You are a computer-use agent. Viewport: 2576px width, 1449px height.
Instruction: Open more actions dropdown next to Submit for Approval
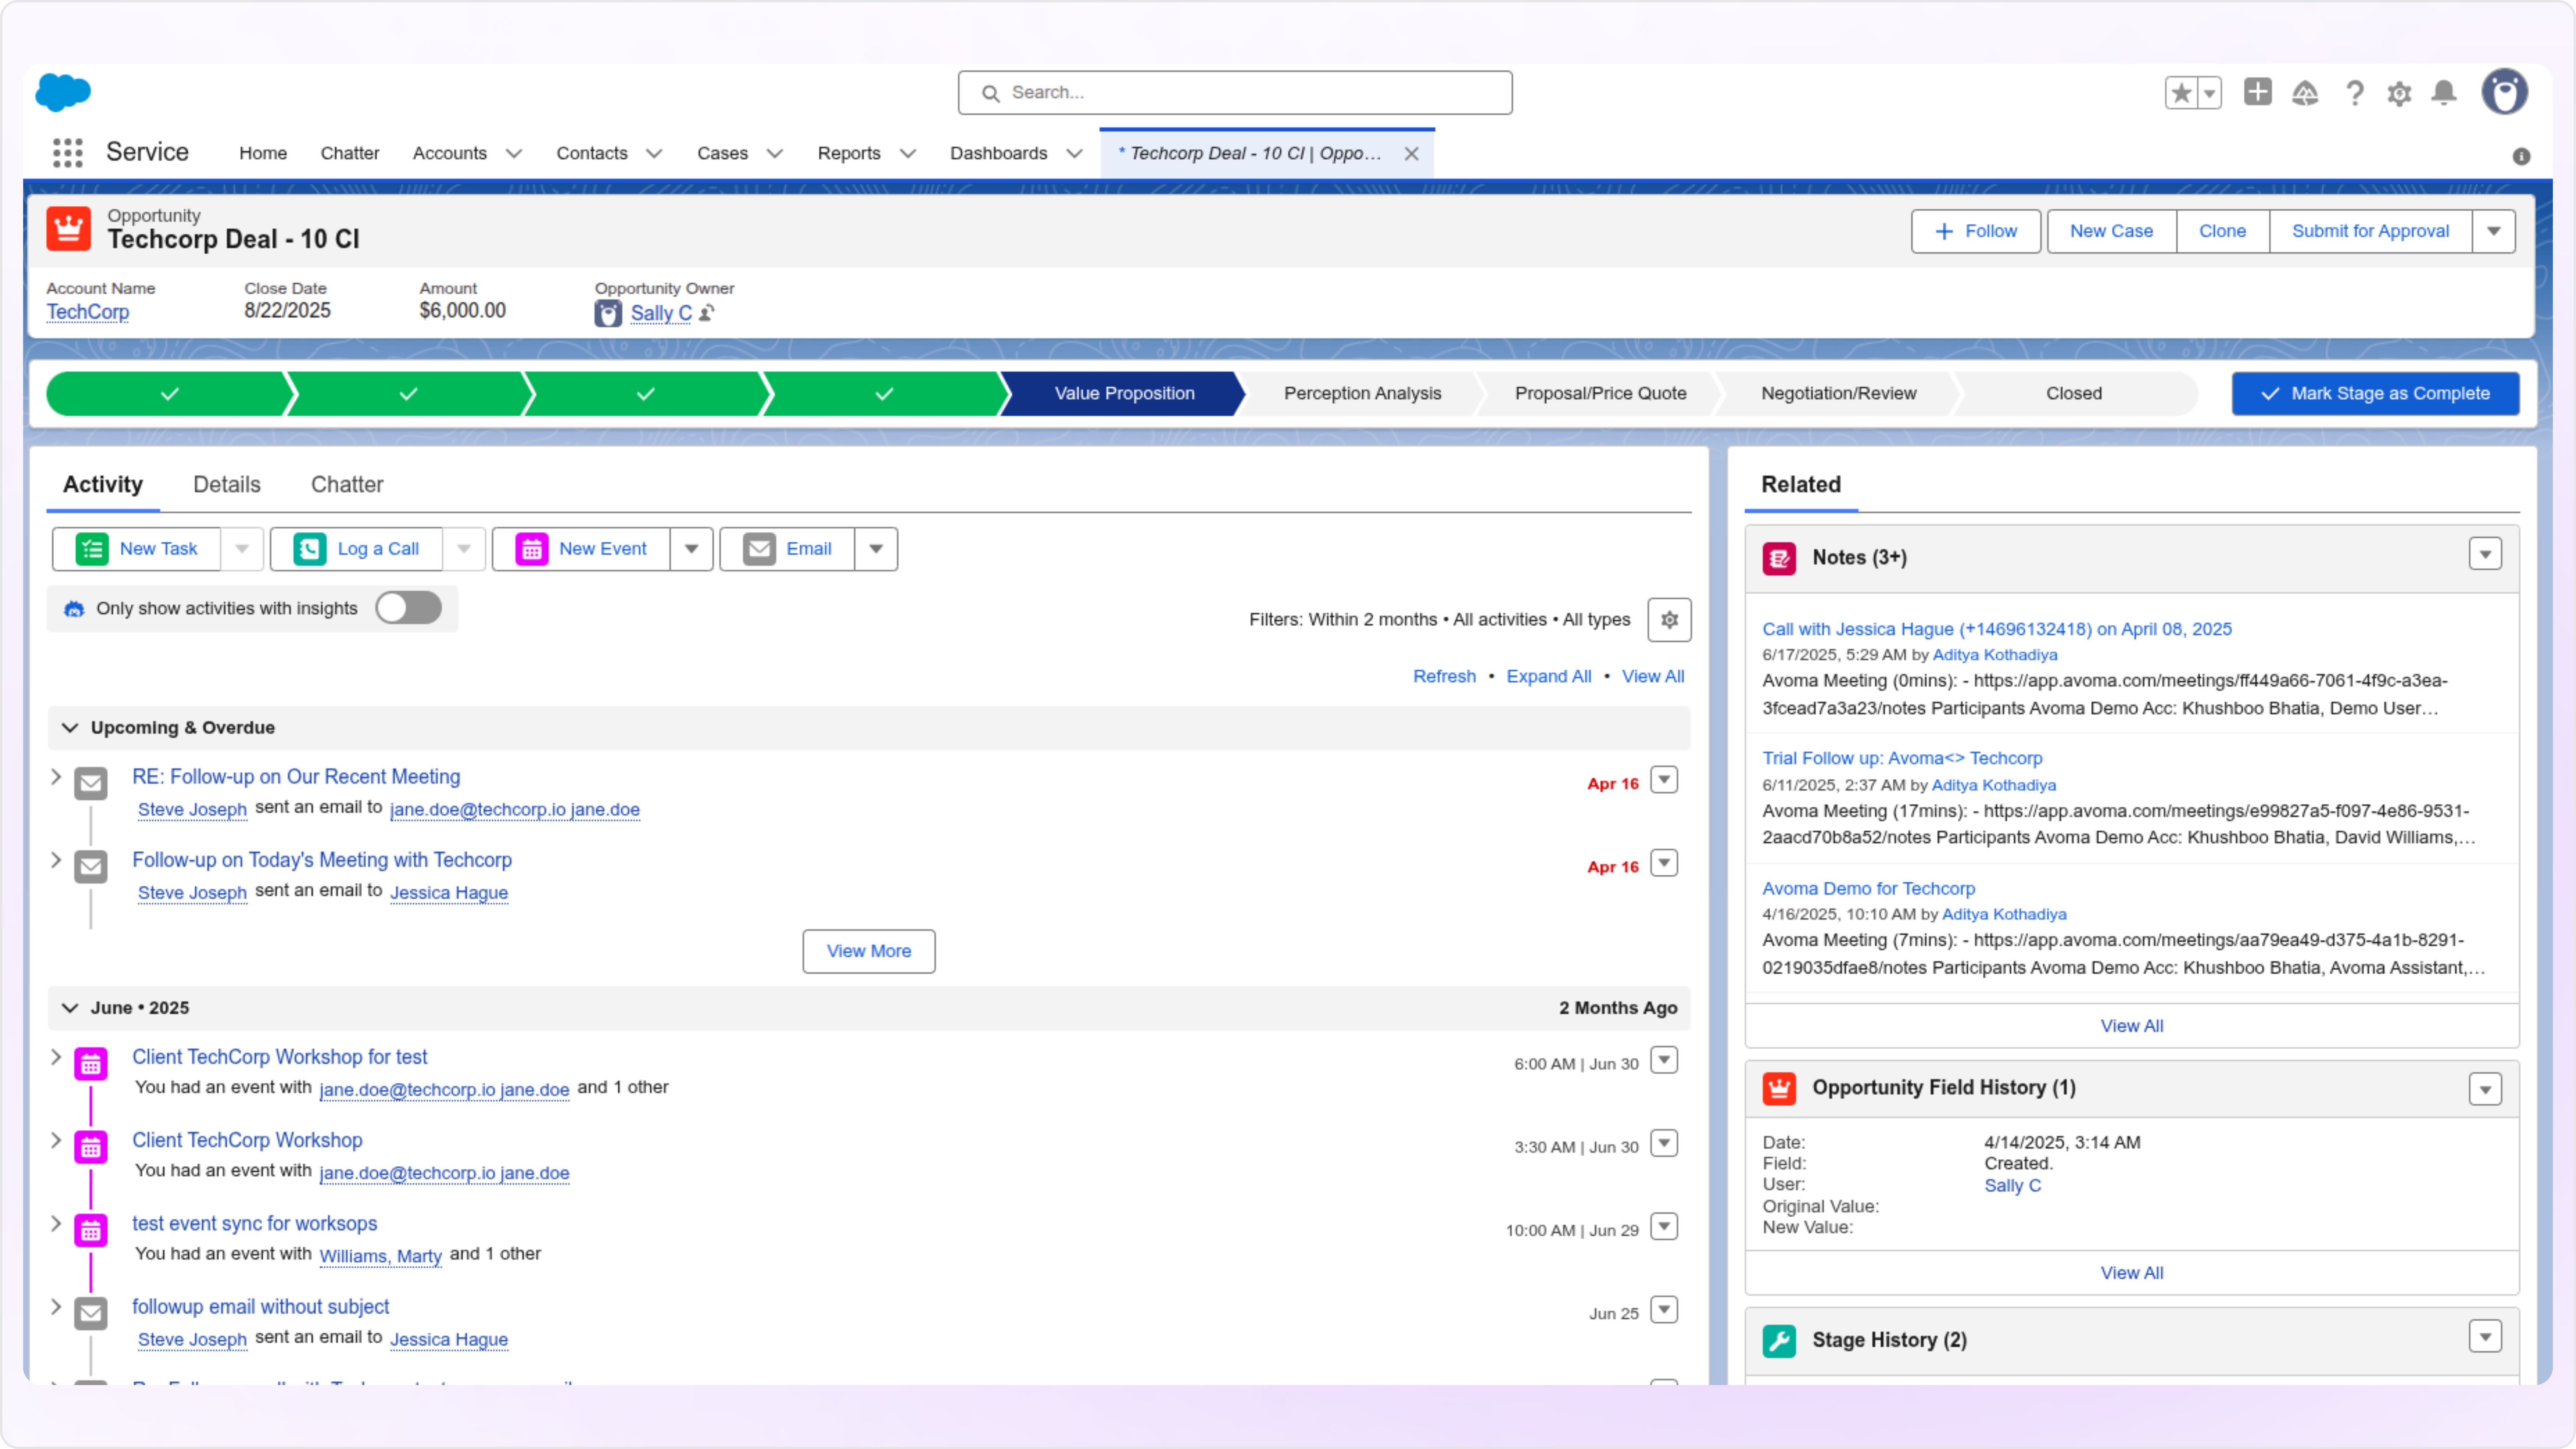pos(2494,231)
